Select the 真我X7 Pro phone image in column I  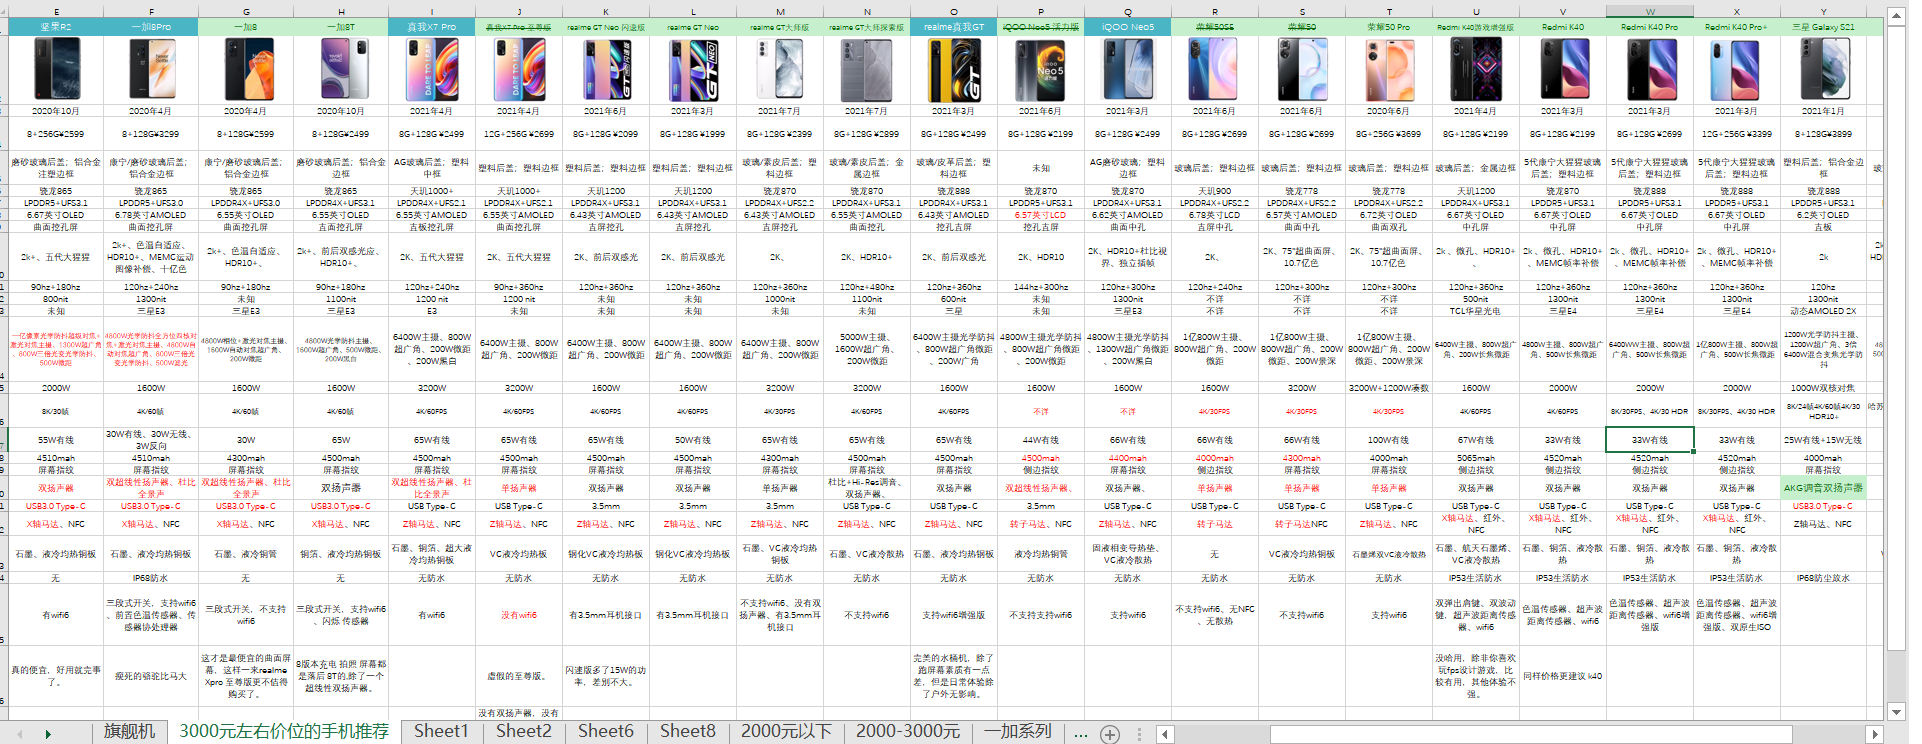pyautogui.click(x=432, y=69)
